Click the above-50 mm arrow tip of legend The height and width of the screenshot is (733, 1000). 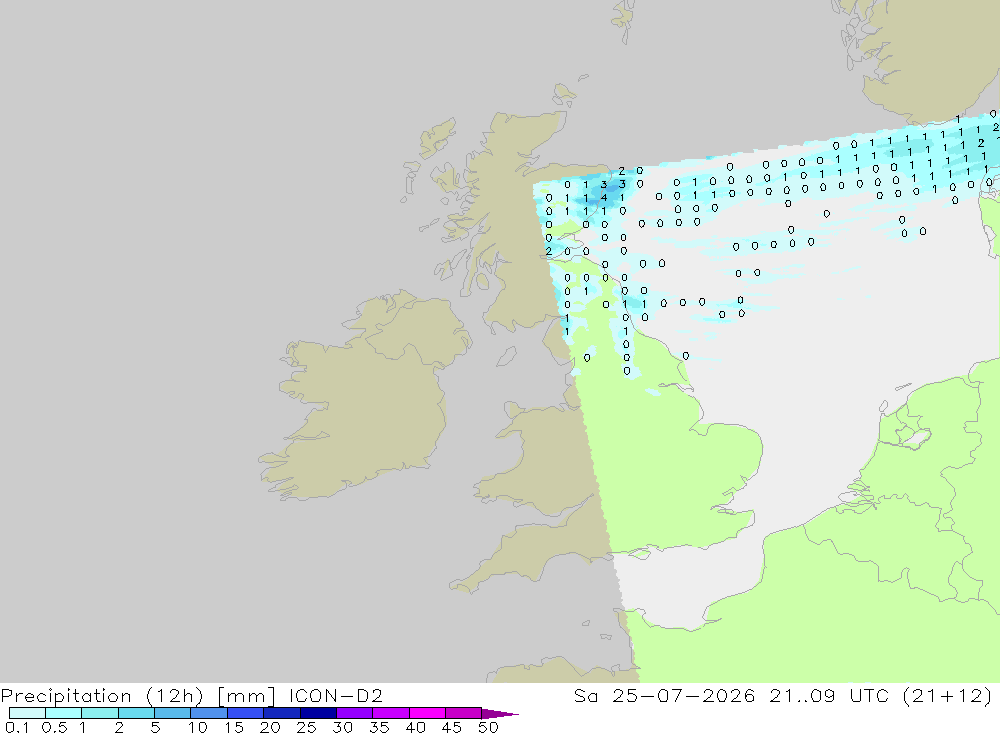pyautogui.click(x=500, y=713)
